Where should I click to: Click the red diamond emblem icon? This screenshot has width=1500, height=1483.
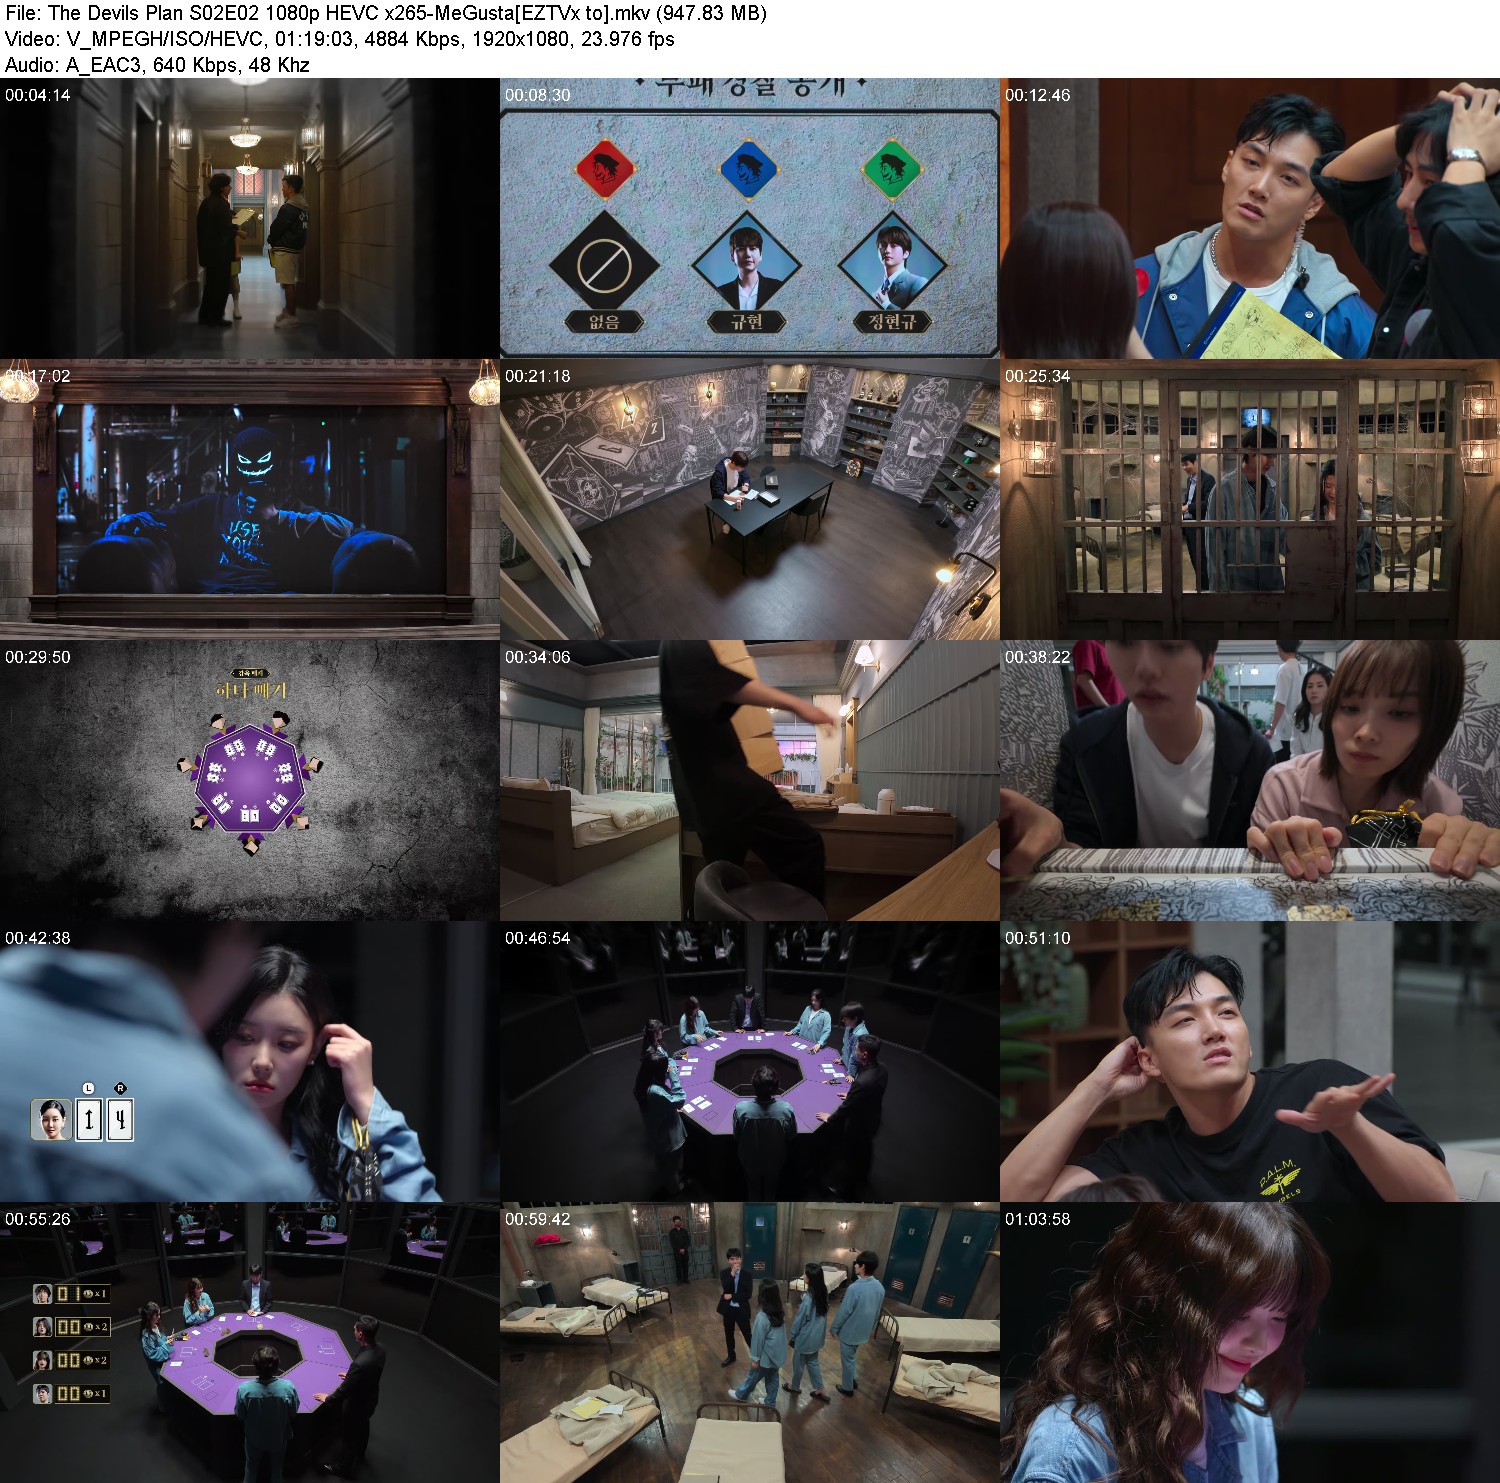[605, 169]
